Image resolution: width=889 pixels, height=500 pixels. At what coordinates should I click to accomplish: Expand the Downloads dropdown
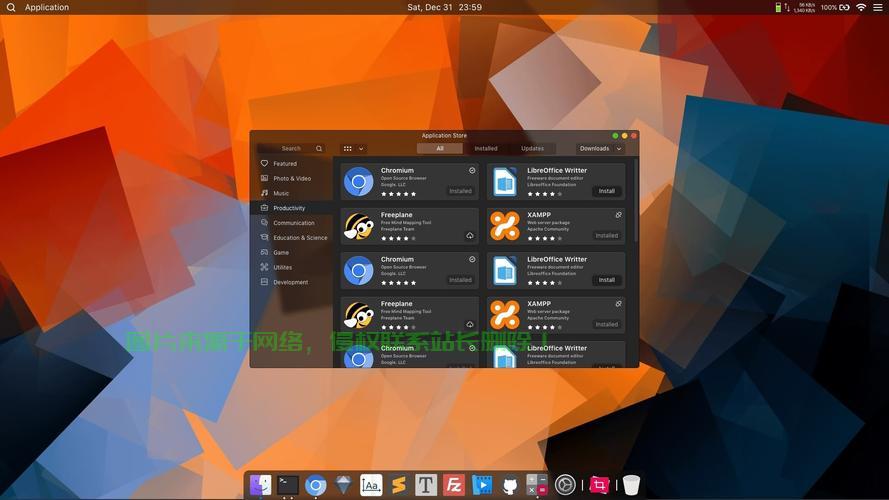[600, 149]
